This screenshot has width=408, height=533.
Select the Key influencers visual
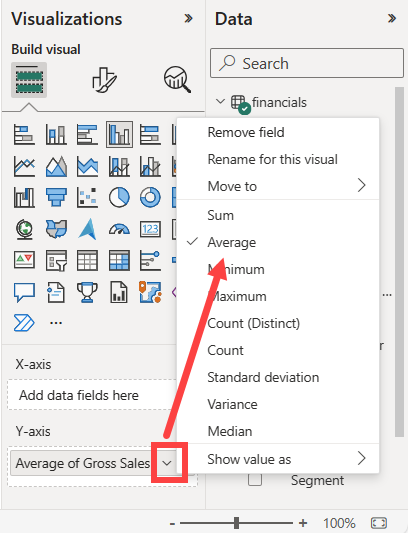pos(150,261)
